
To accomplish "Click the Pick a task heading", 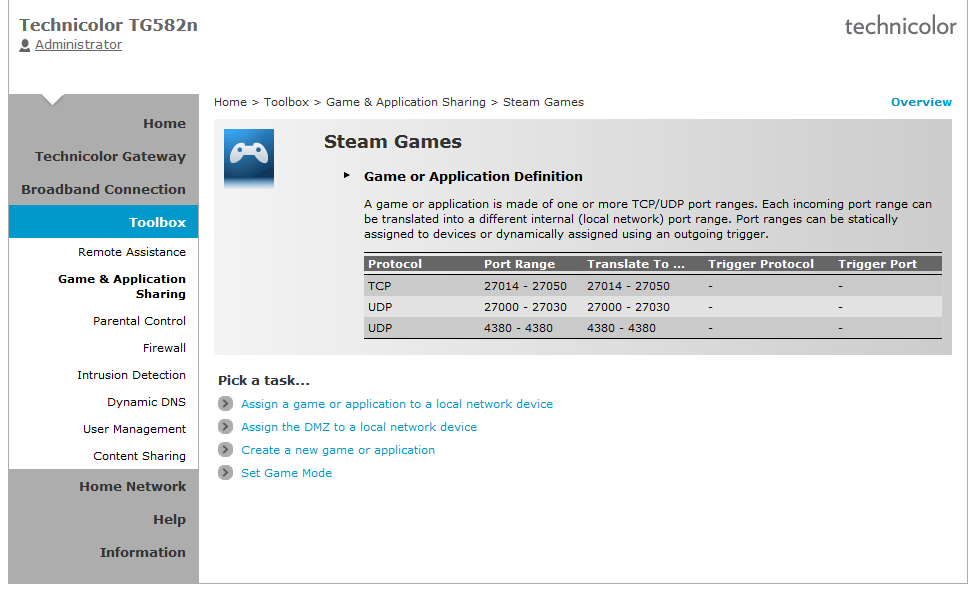I will click(x=264, y=380).
